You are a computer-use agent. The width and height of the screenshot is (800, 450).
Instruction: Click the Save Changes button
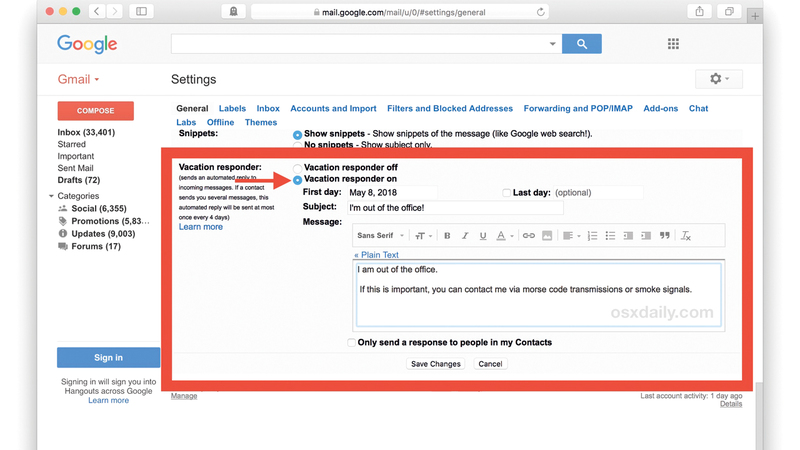click(436, 364)
